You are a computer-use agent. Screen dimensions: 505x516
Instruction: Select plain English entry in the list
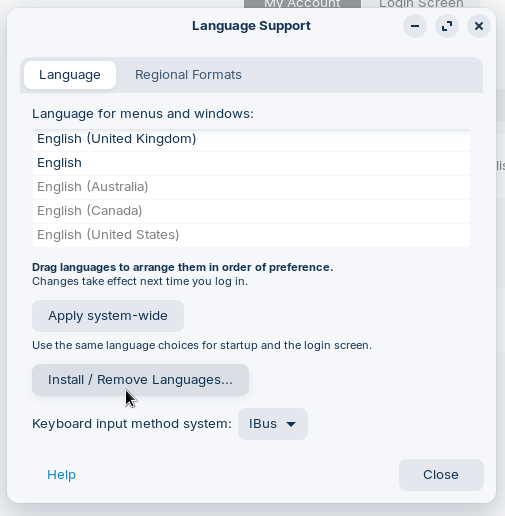251,163
